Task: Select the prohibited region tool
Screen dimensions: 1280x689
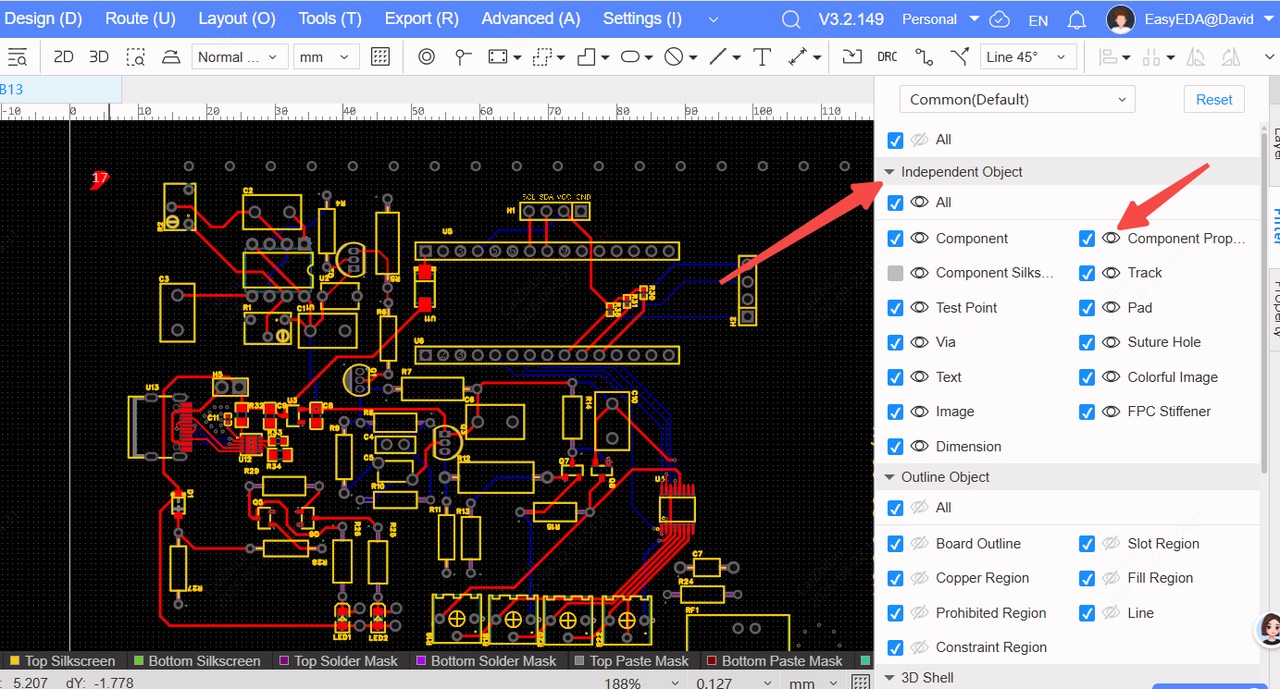Action: [x=674, y=57]
